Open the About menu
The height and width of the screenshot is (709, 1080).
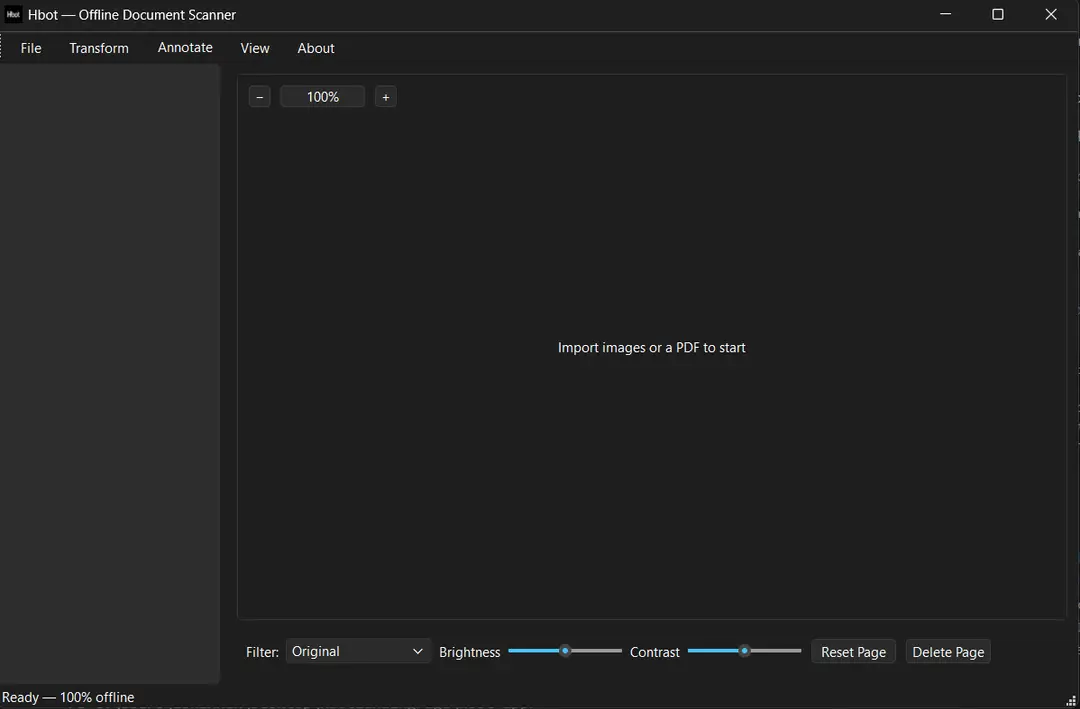315,48
